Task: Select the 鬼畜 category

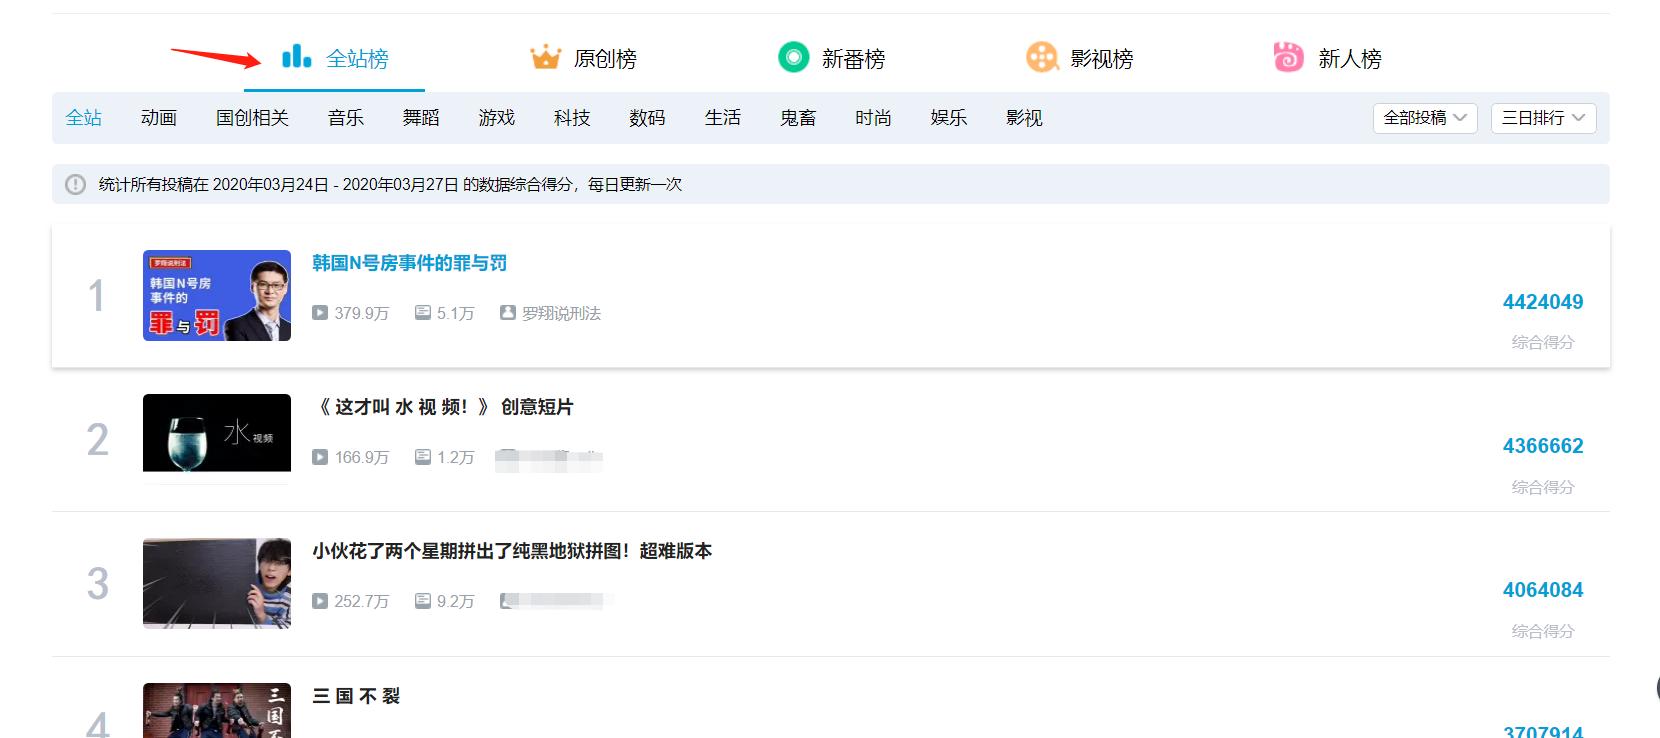Action: [x=798, y=118]
